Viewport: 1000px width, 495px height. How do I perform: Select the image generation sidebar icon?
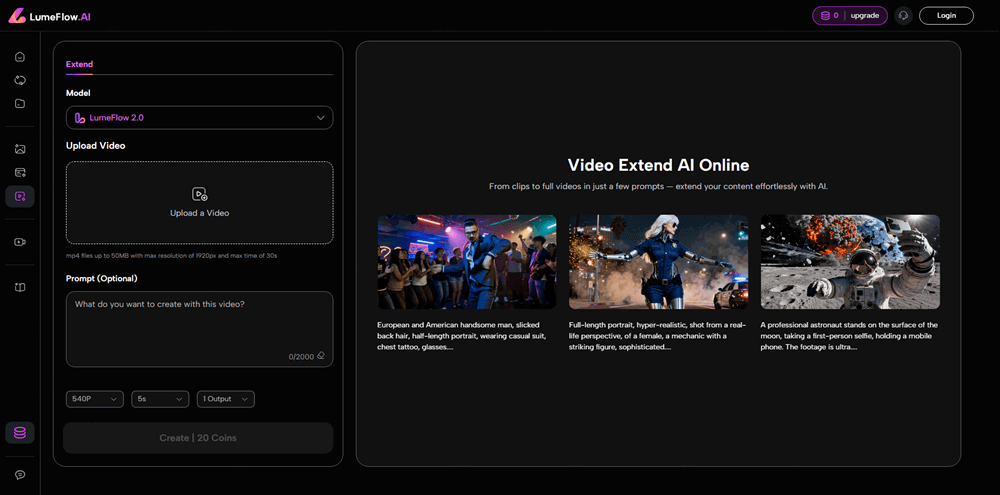[20, 149]
